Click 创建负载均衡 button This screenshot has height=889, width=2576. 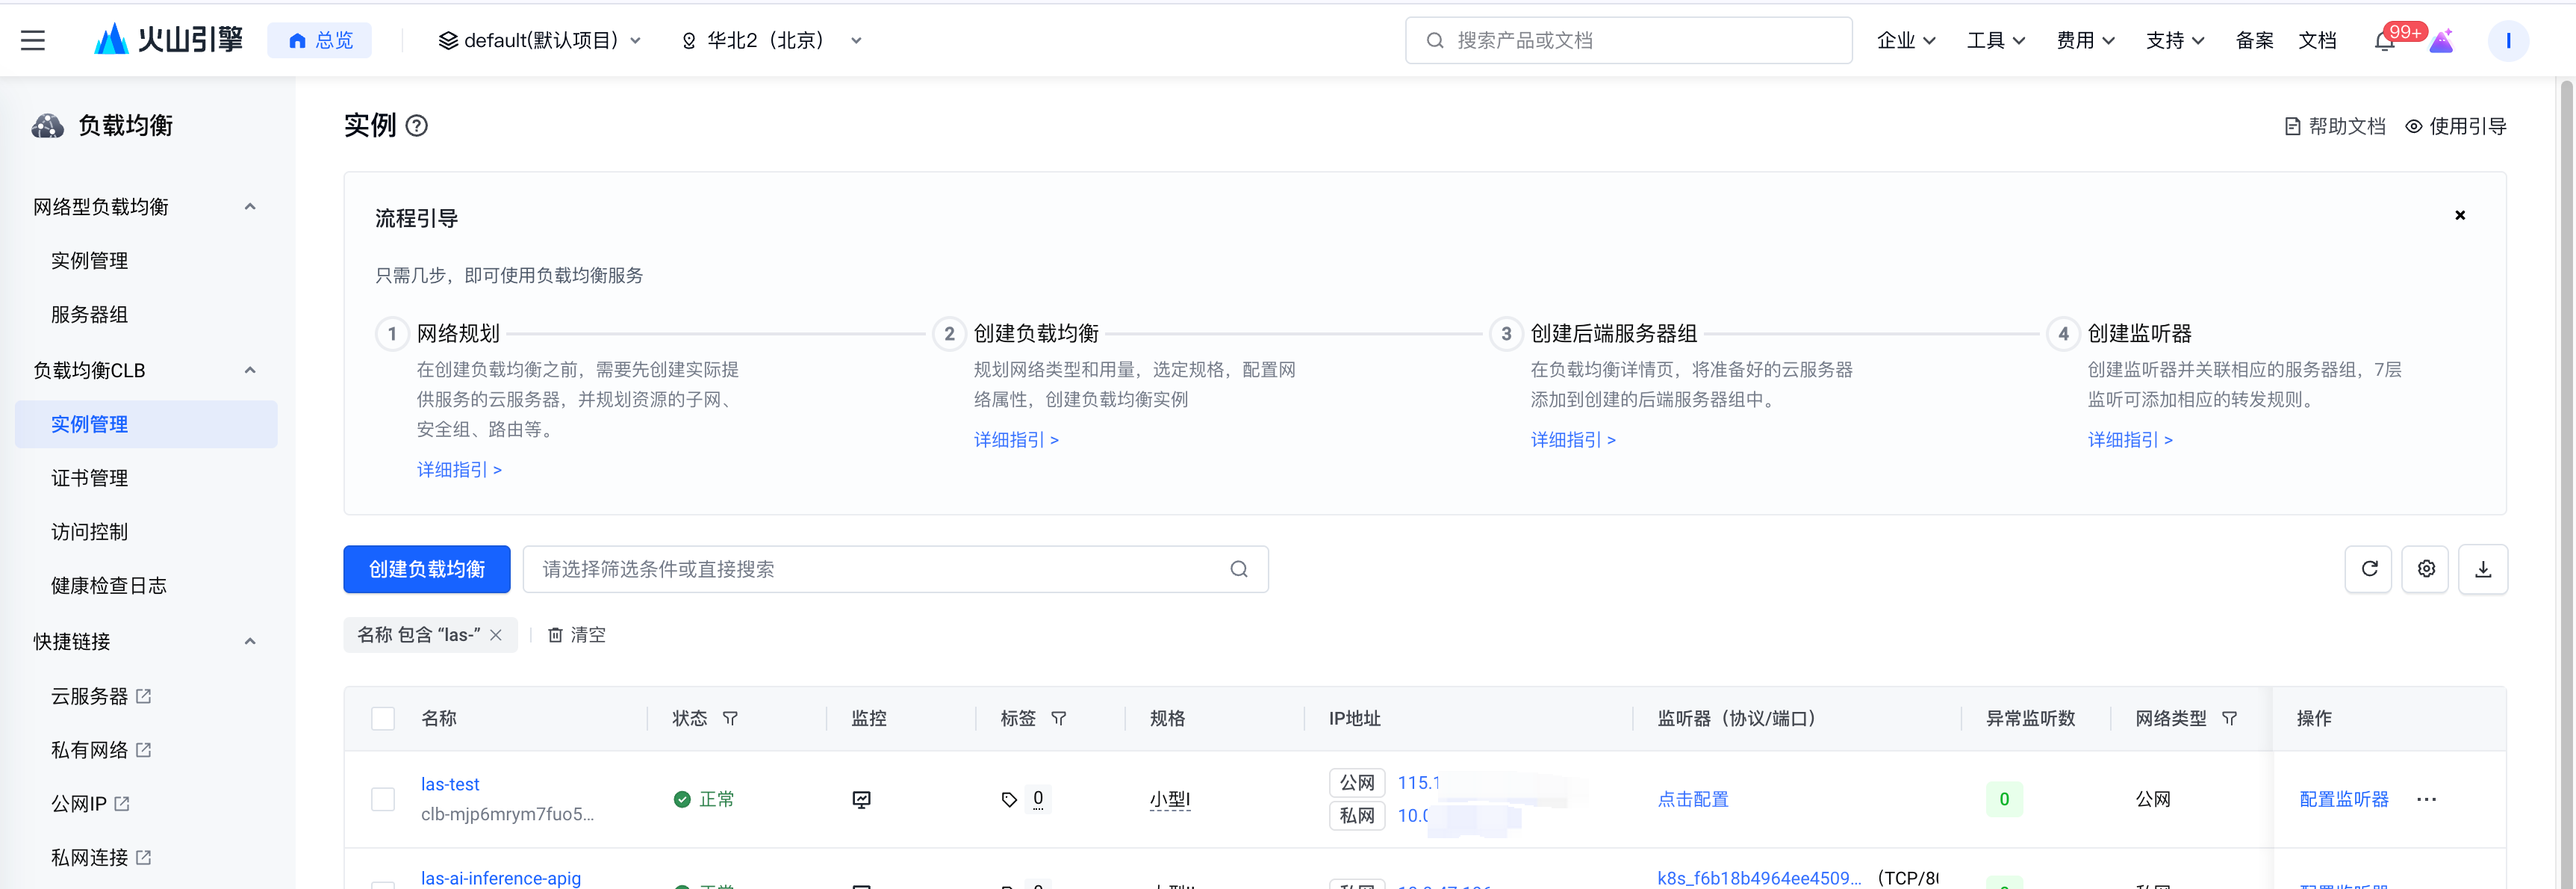[427, 569]
